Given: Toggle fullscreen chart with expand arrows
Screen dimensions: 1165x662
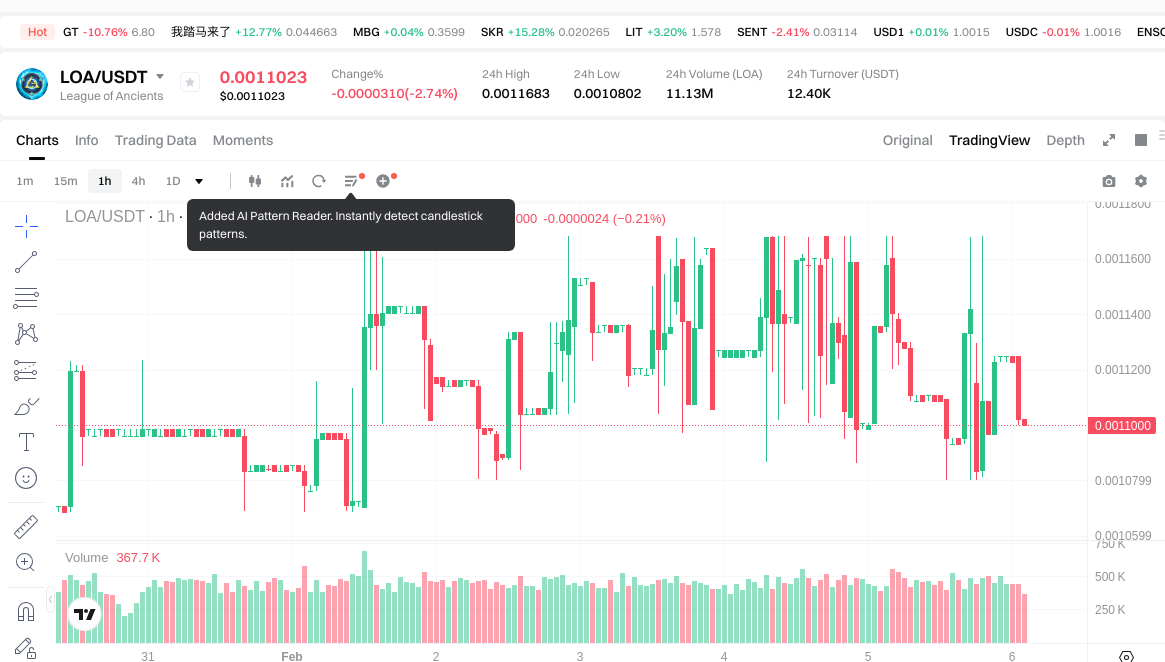Looking at the screenshot, I should coord(1108,140).
